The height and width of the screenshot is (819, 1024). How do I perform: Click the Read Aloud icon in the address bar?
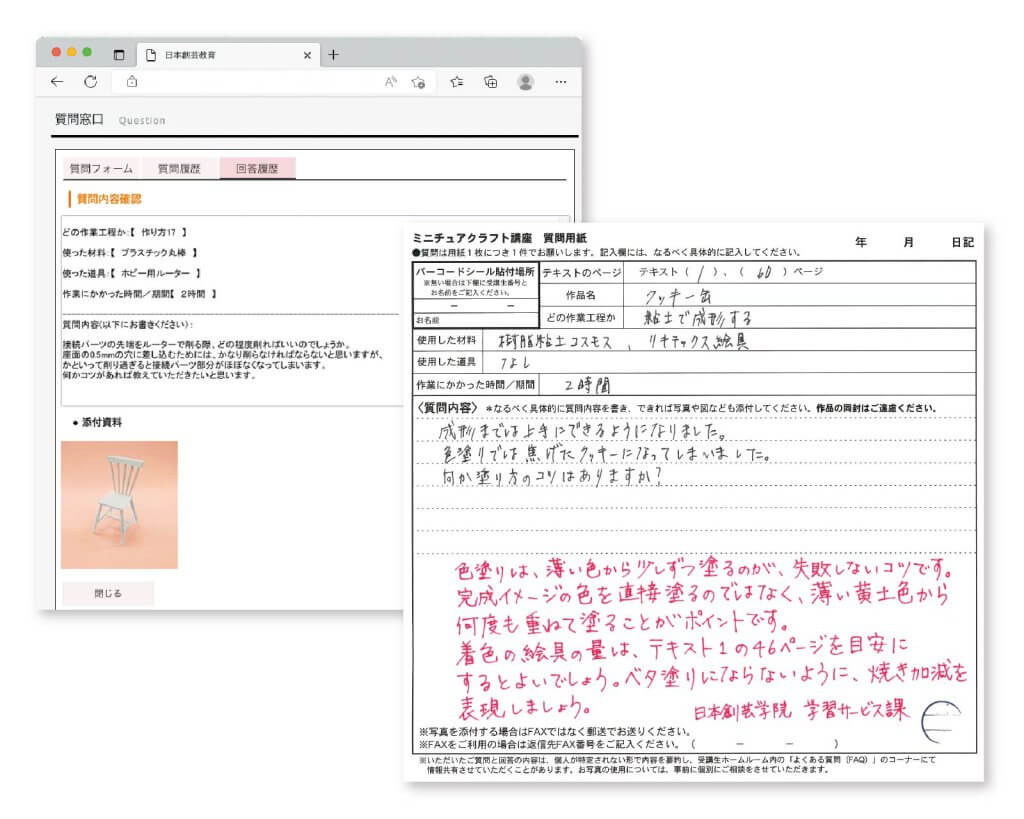[x=391, y=82]
